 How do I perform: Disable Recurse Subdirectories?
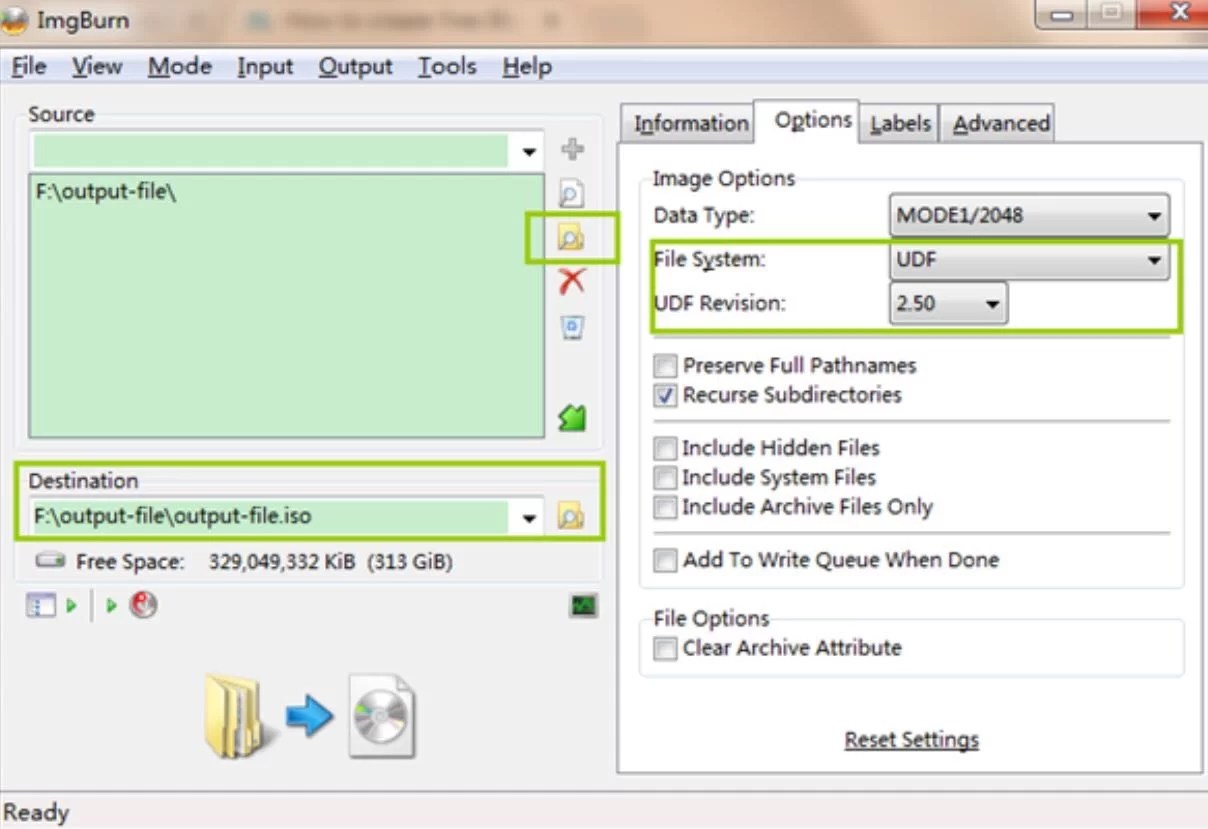[x=664, y=396]
